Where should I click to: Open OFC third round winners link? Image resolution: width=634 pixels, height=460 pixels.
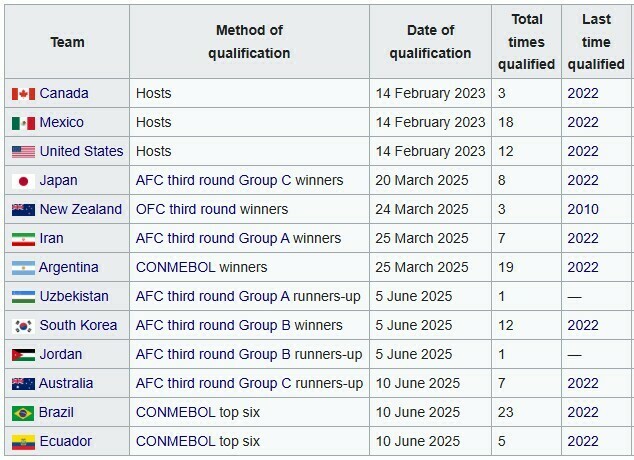(x=212, y=210)
